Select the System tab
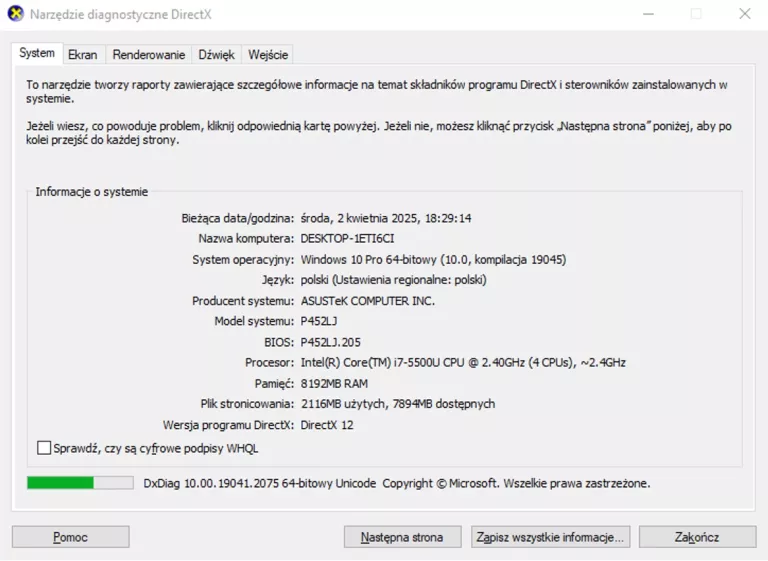 (x=37, y=53)
